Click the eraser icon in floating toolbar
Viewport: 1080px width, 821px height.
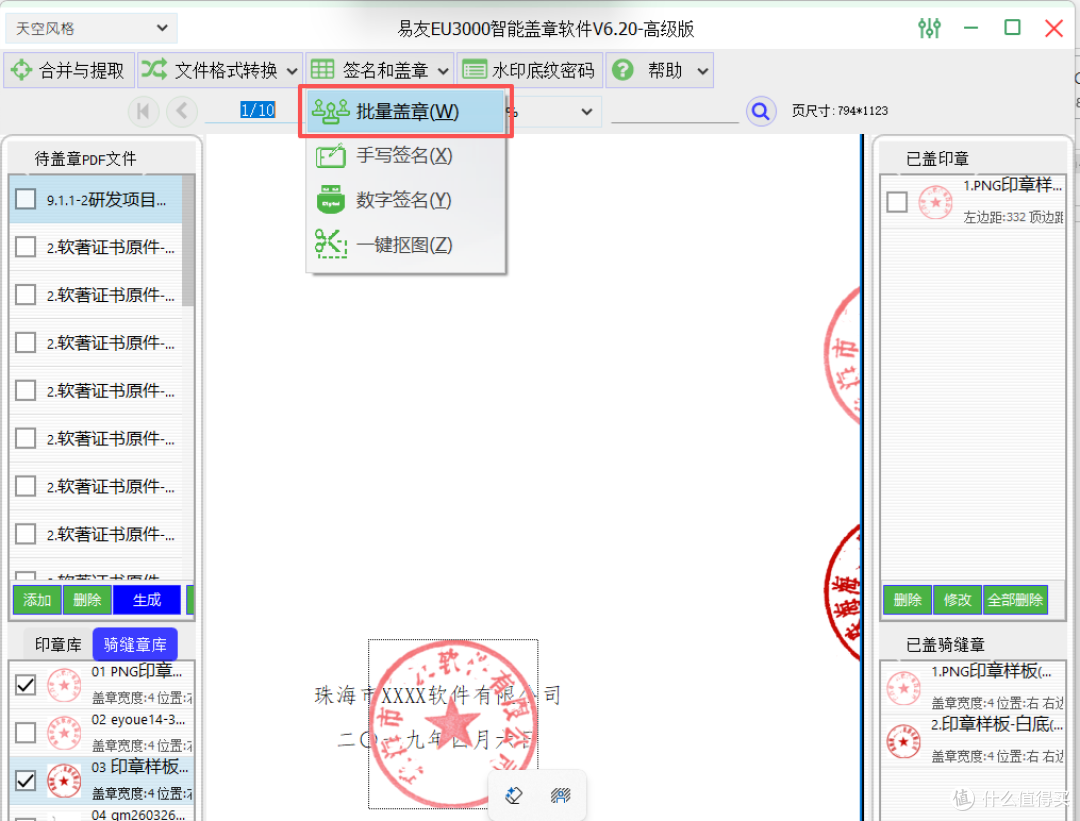(514, 796)
